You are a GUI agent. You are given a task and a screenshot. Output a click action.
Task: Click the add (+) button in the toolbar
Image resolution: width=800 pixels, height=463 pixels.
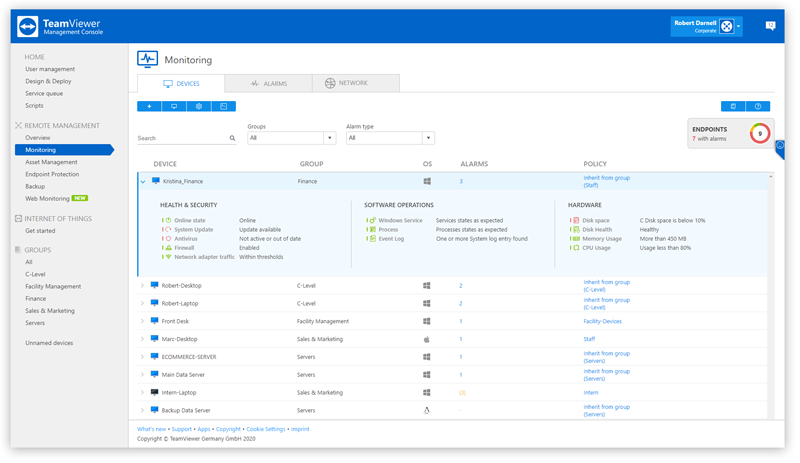(x=149, y=106)
